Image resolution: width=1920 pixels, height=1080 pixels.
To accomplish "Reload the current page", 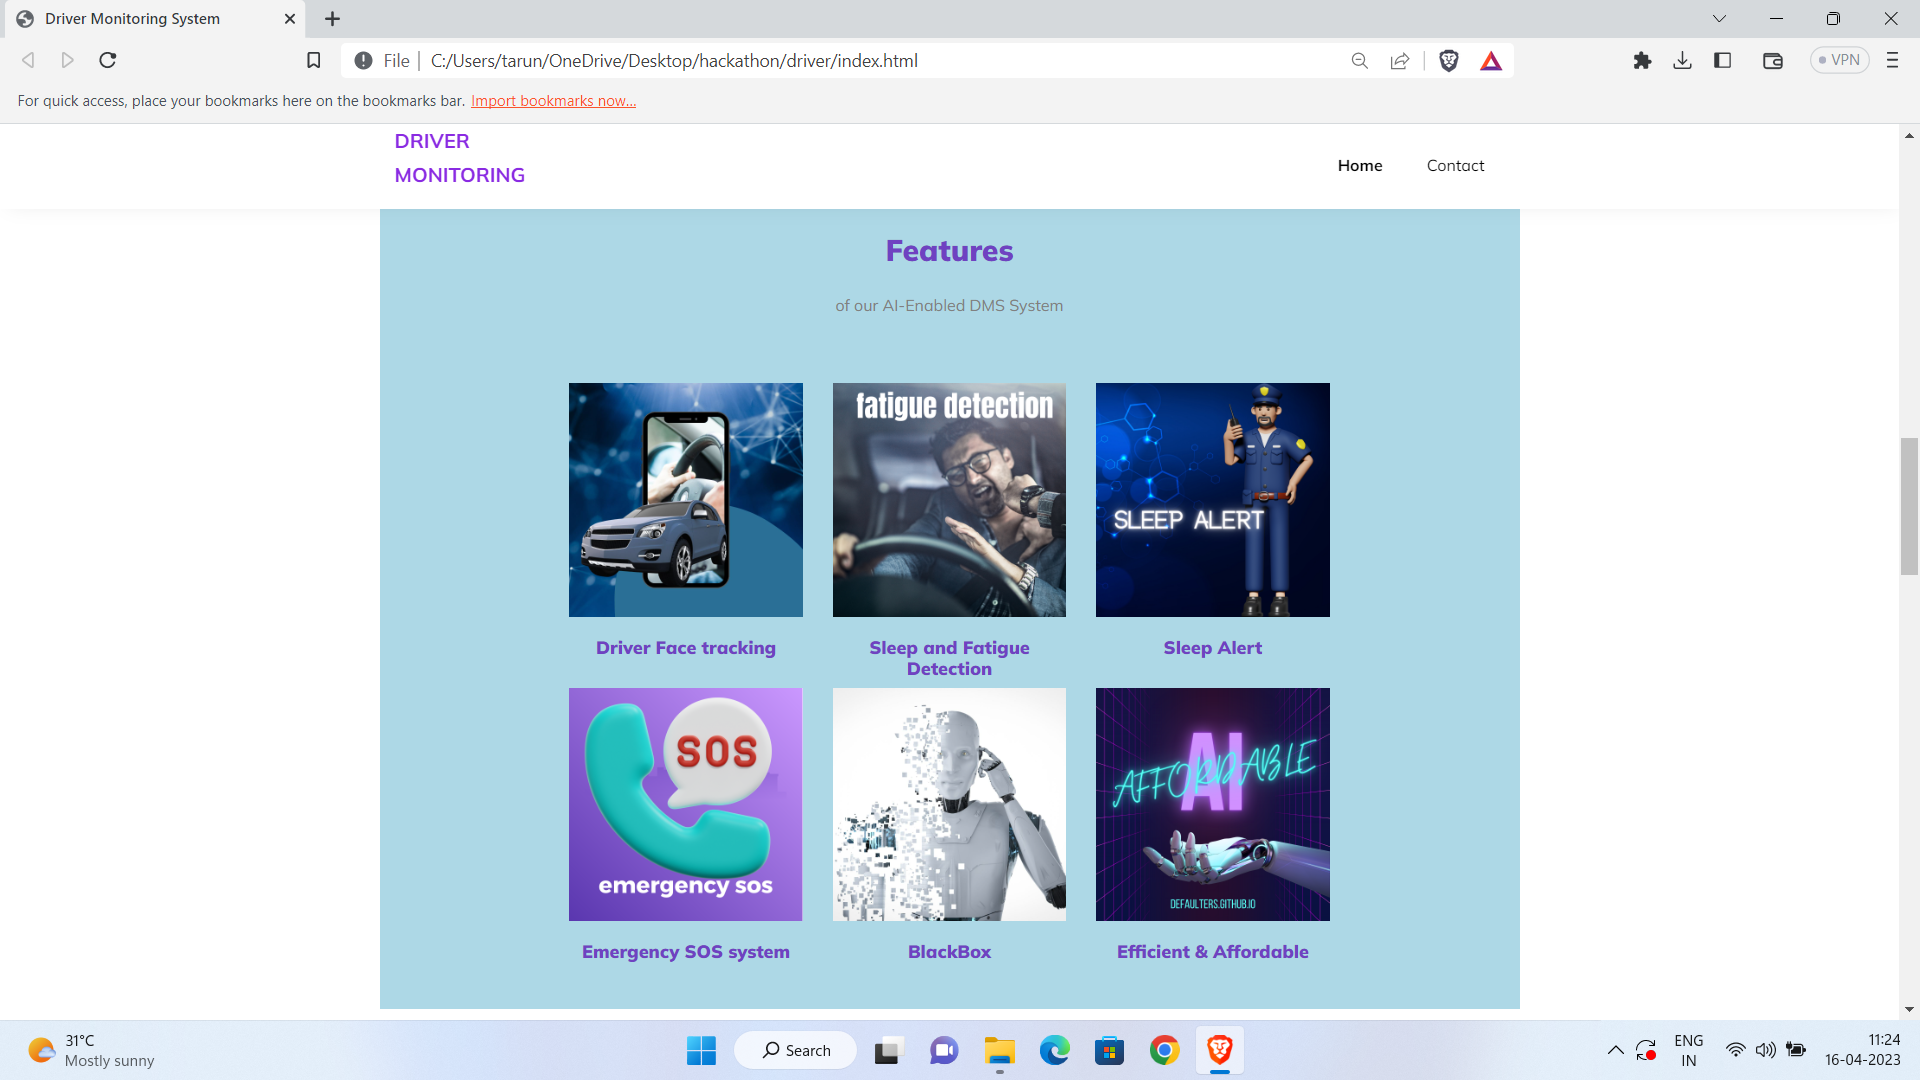I will coord(108,61).
